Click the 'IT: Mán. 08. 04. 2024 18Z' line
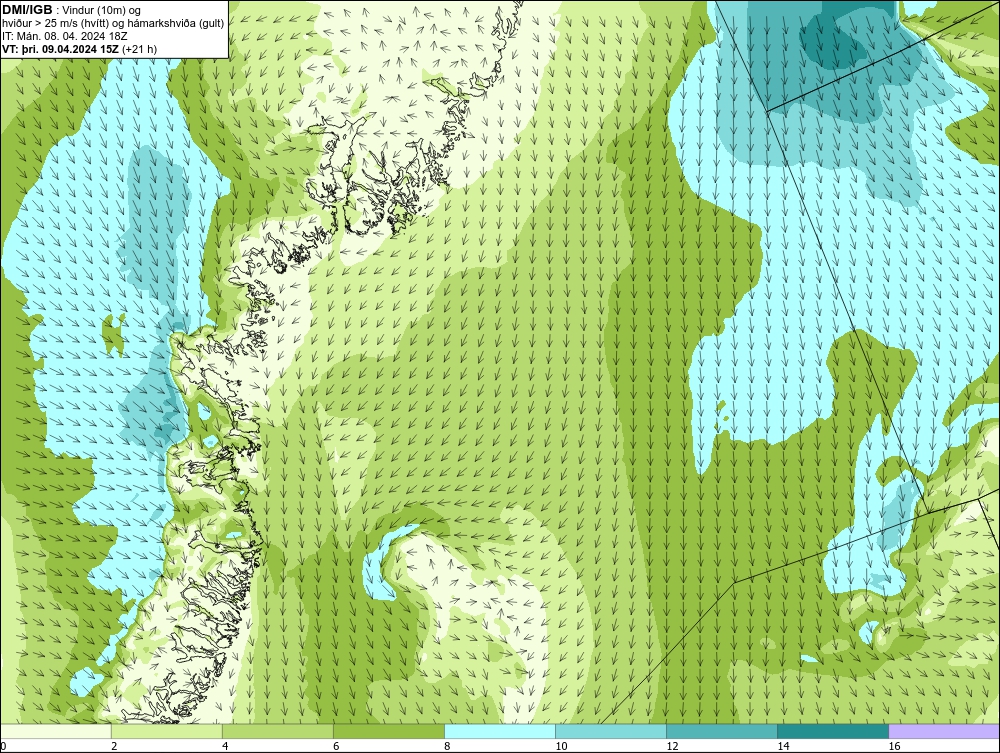 coord(64,36)
